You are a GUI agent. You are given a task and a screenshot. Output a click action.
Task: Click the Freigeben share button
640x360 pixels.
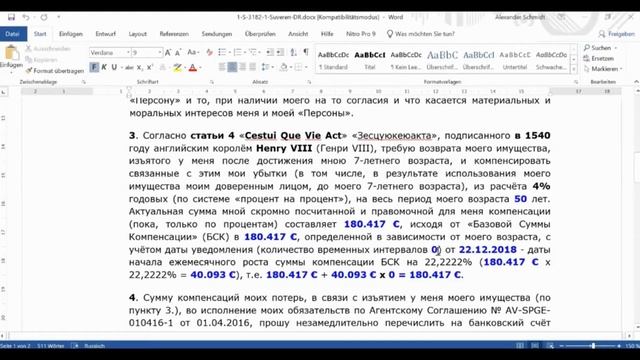pos(617,34)
